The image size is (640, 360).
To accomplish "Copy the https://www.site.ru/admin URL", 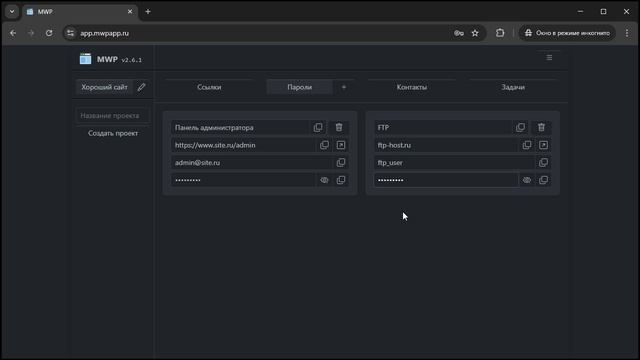I will [x=324, y=145].
